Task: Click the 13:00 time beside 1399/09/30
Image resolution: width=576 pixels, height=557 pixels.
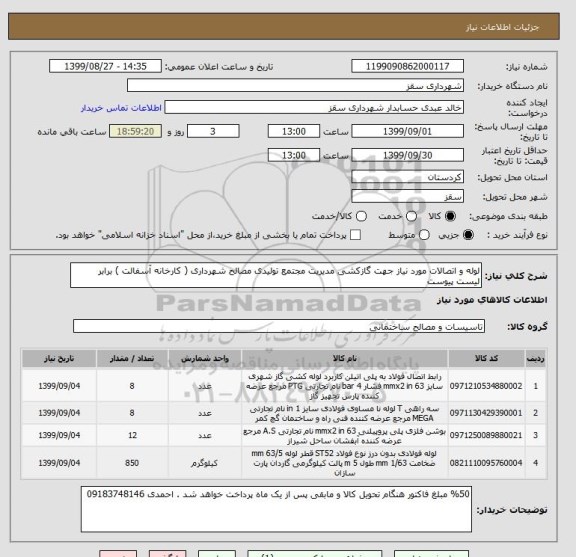Action: [x=294, y=155]
